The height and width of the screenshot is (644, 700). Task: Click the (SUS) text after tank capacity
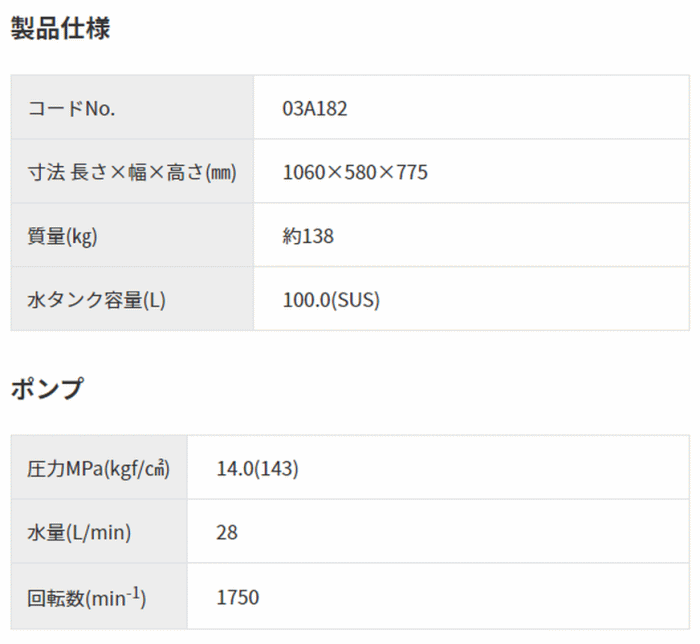click(355, 299)
